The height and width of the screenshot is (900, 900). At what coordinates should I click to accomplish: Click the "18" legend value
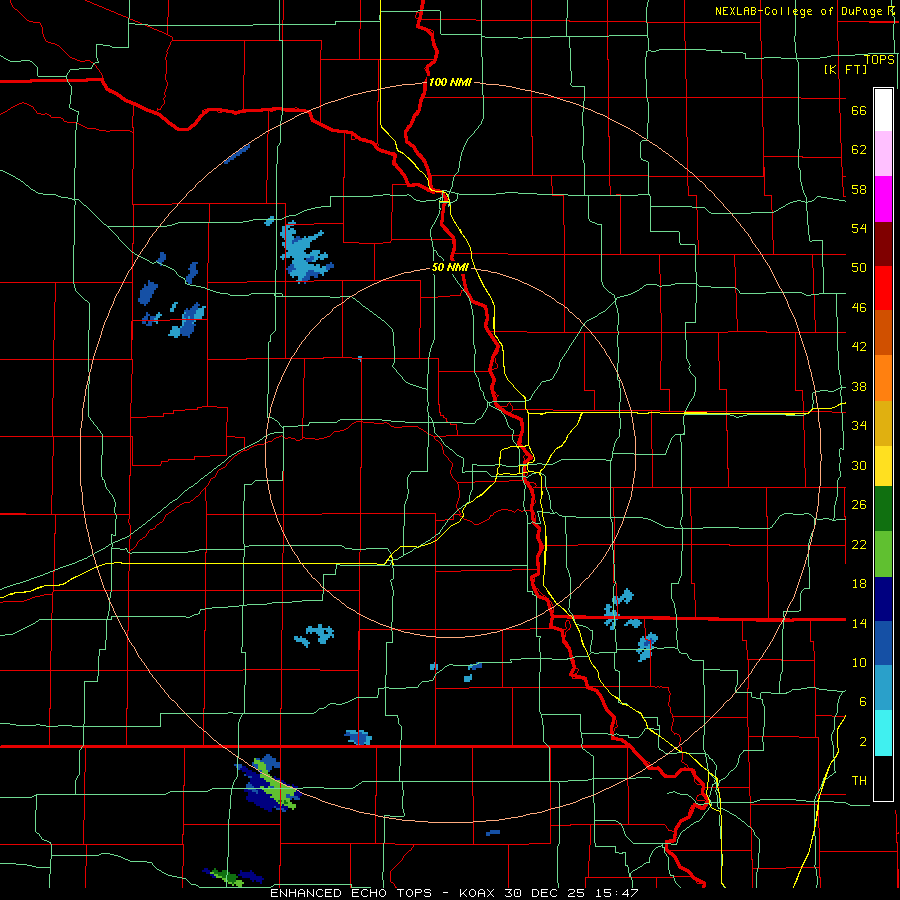coord(859,584)
